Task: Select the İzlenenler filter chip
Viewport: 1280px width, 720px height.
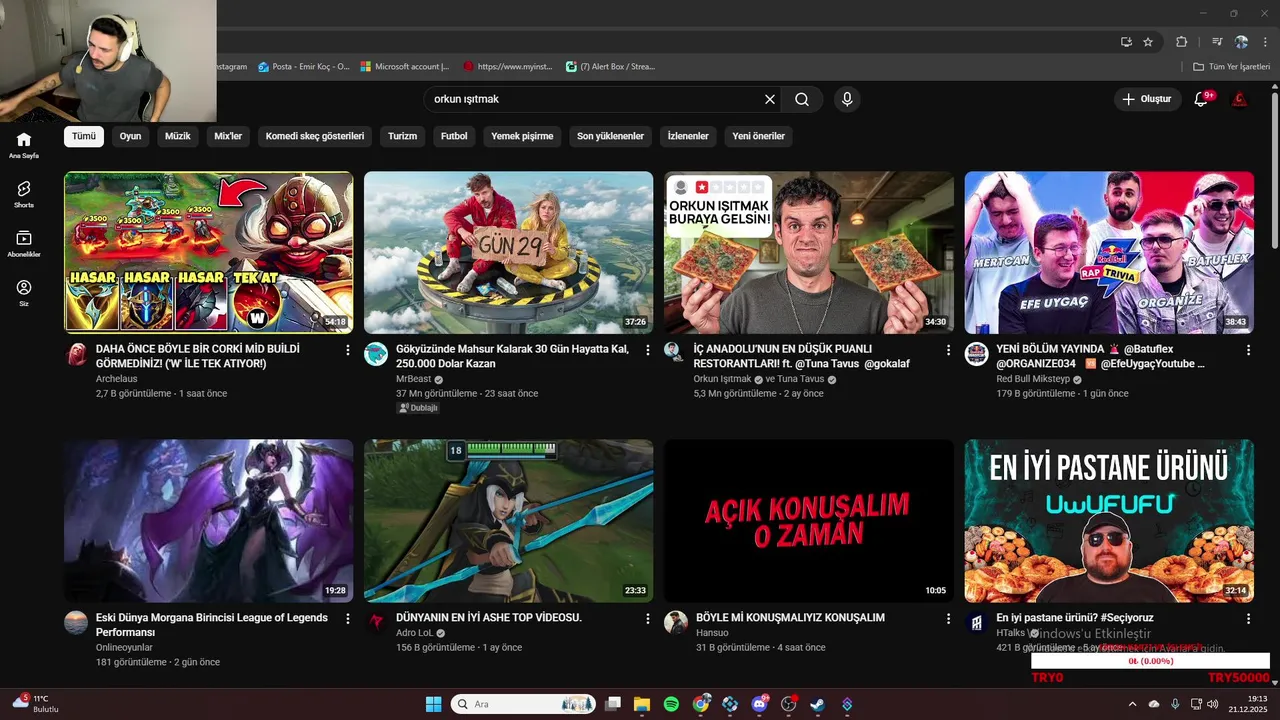Action: point(688,136)
